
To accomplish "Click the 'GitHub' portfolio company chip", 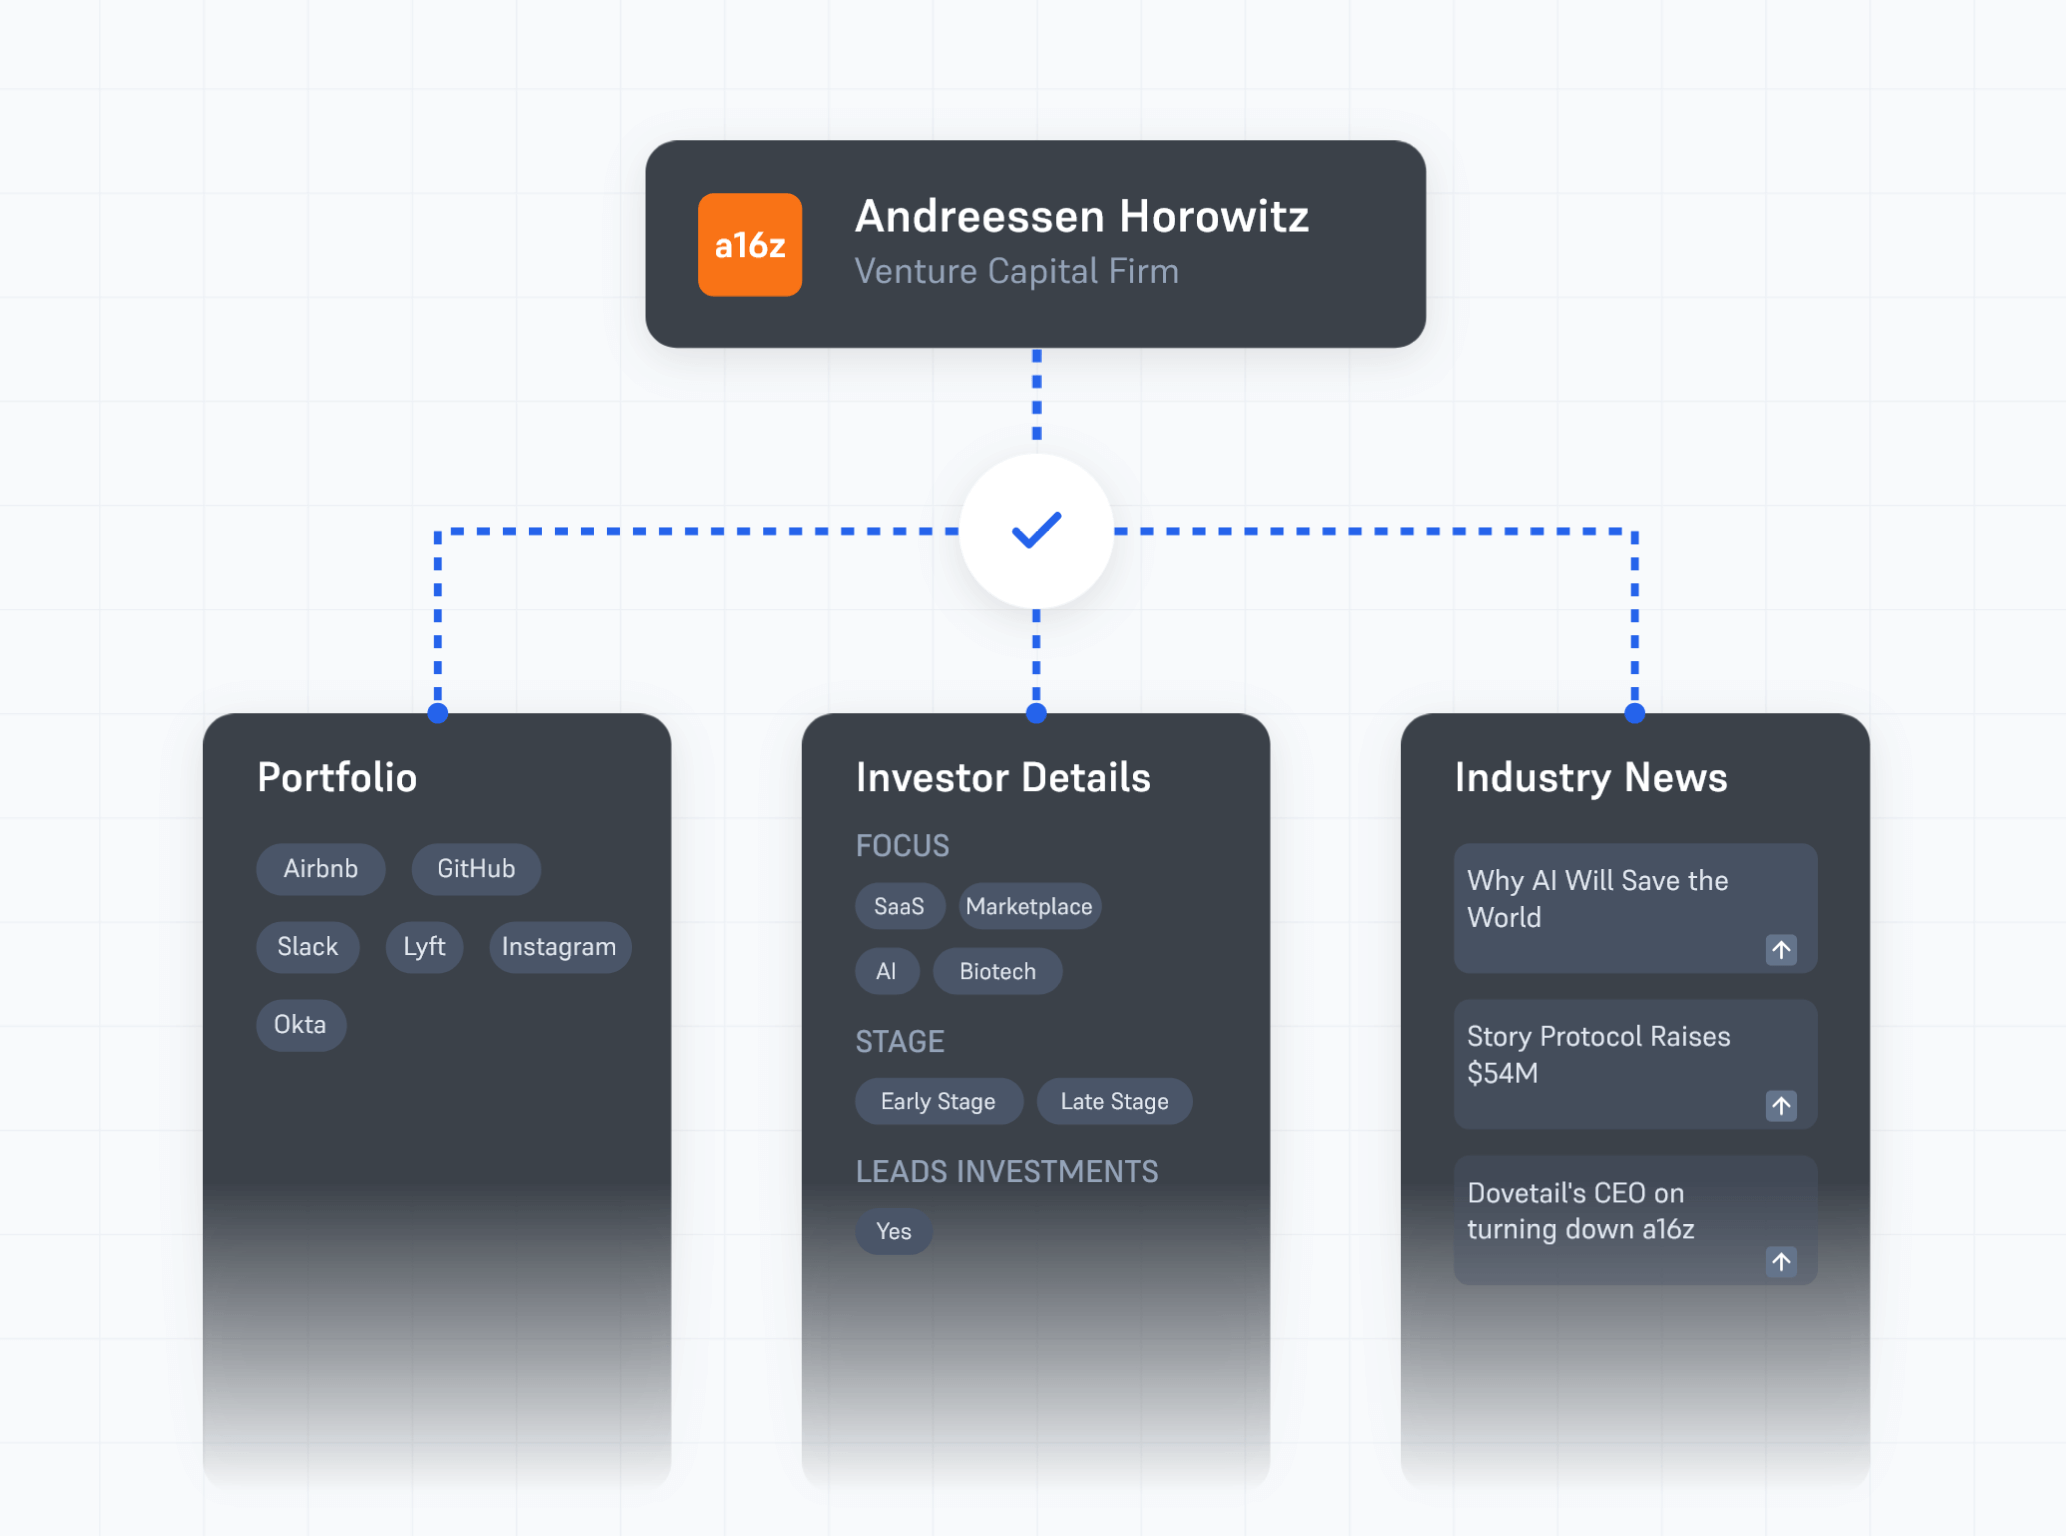I will [476, 869].
